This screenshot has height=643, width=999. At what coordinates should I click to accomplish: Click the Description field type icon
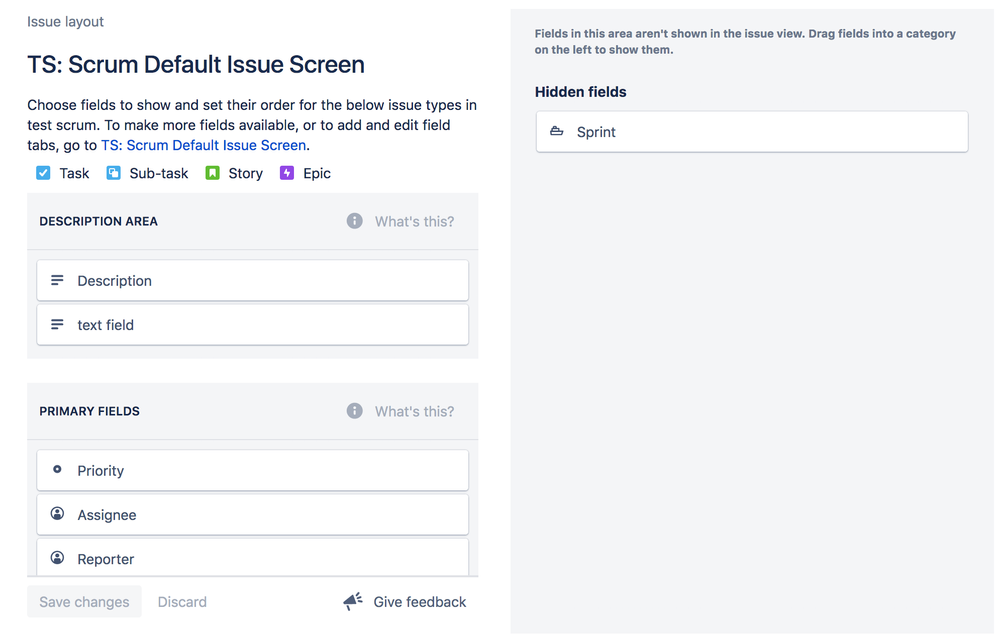pos(58,280)
